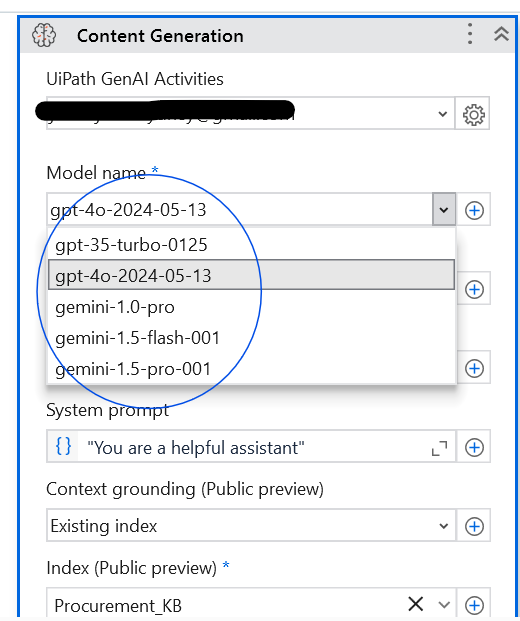Click the Content Generation title

tap(160, 36)
